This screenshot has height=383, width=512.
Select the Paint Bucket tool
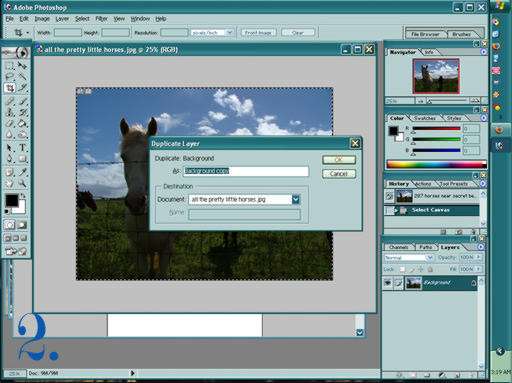coord(22,124)
